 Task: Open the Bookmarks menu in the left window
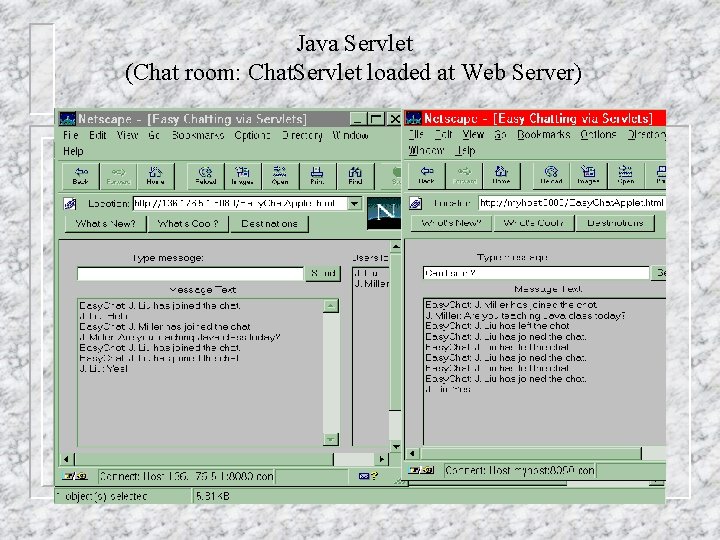pyautogui.click(x=198, y=135)
